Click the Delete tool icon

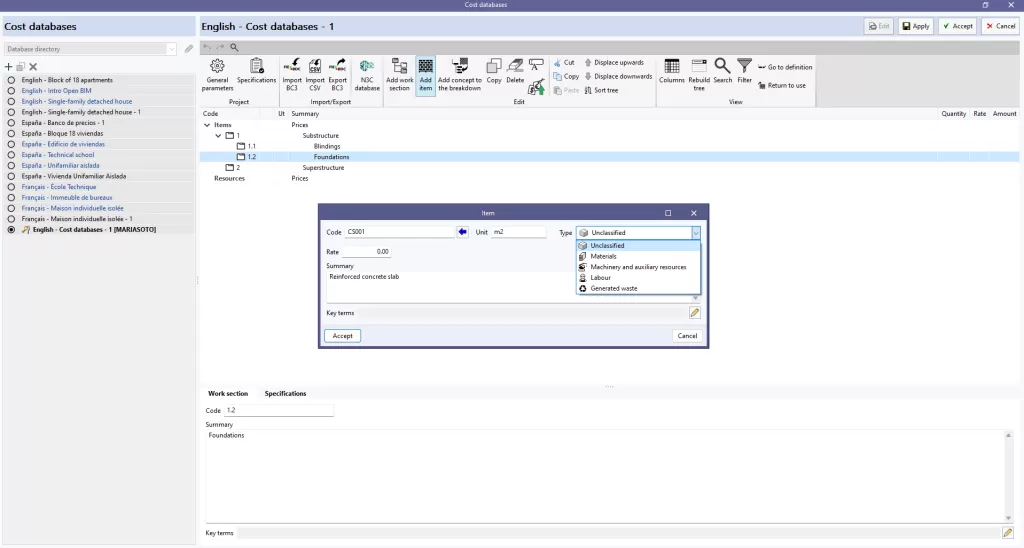point(515,71)
